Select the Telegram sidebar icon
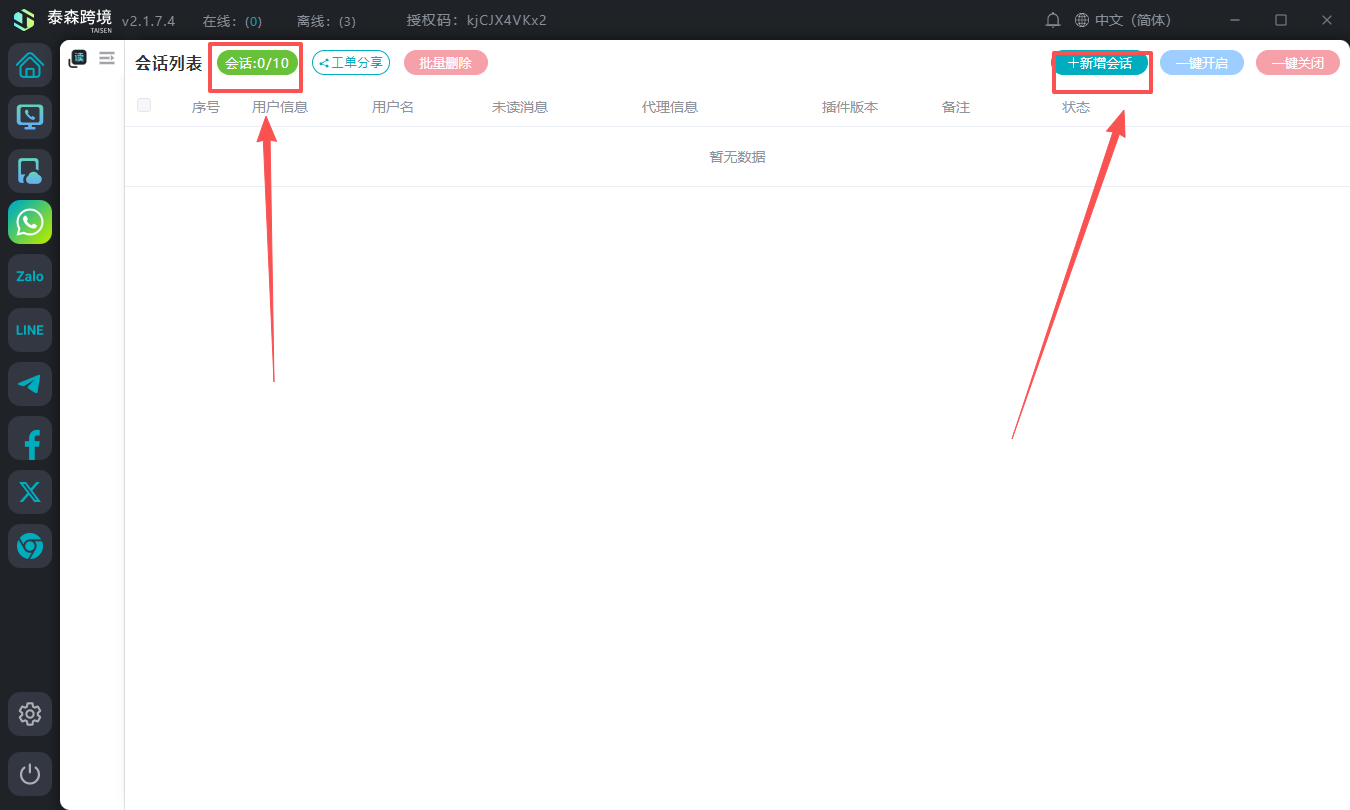The height and width of the screenshot is (810, 1350). (x=30, y=384)
